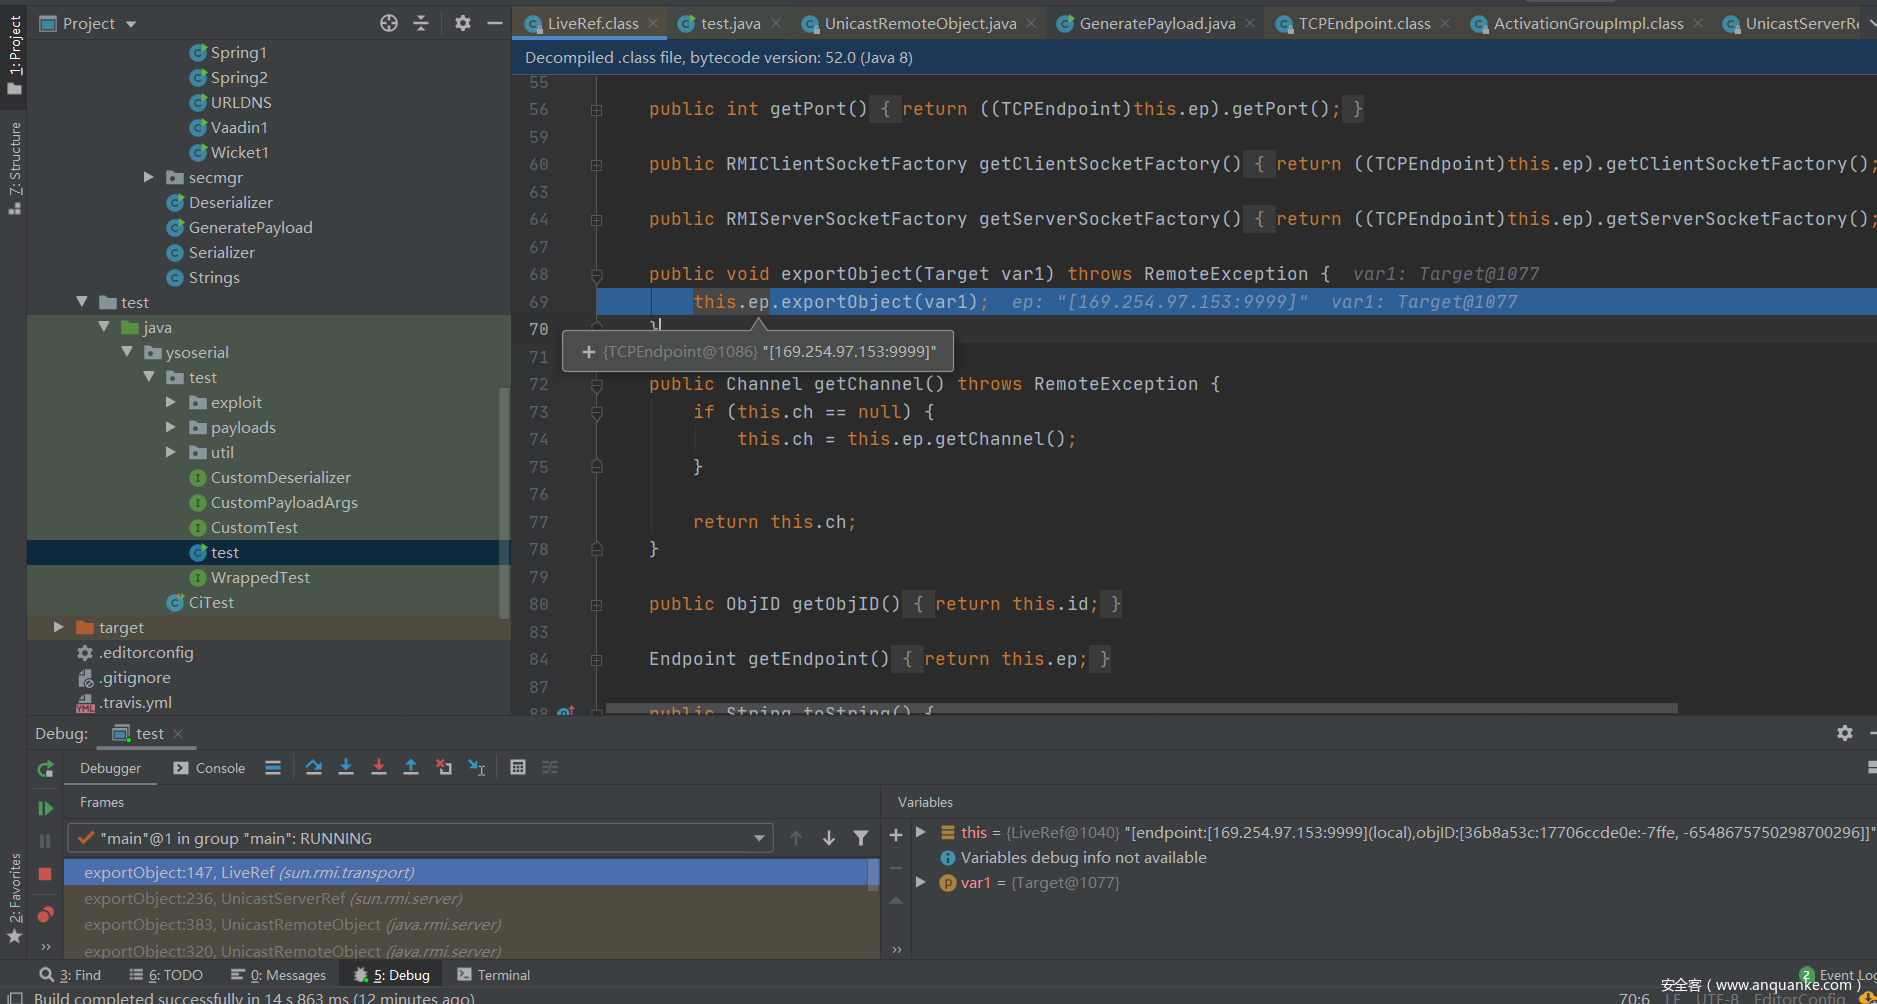Screen dimensions: 1877x1004
Task: Expand the var1 variable node
Action: (921, 882)
